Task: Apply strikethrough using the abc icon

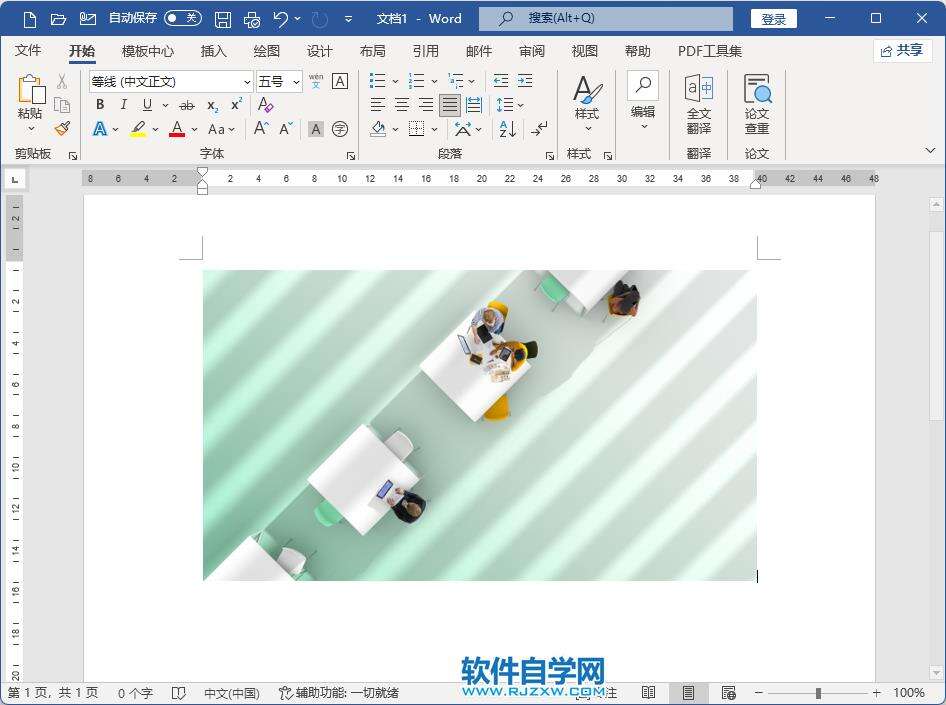Action: coord(186,105)
